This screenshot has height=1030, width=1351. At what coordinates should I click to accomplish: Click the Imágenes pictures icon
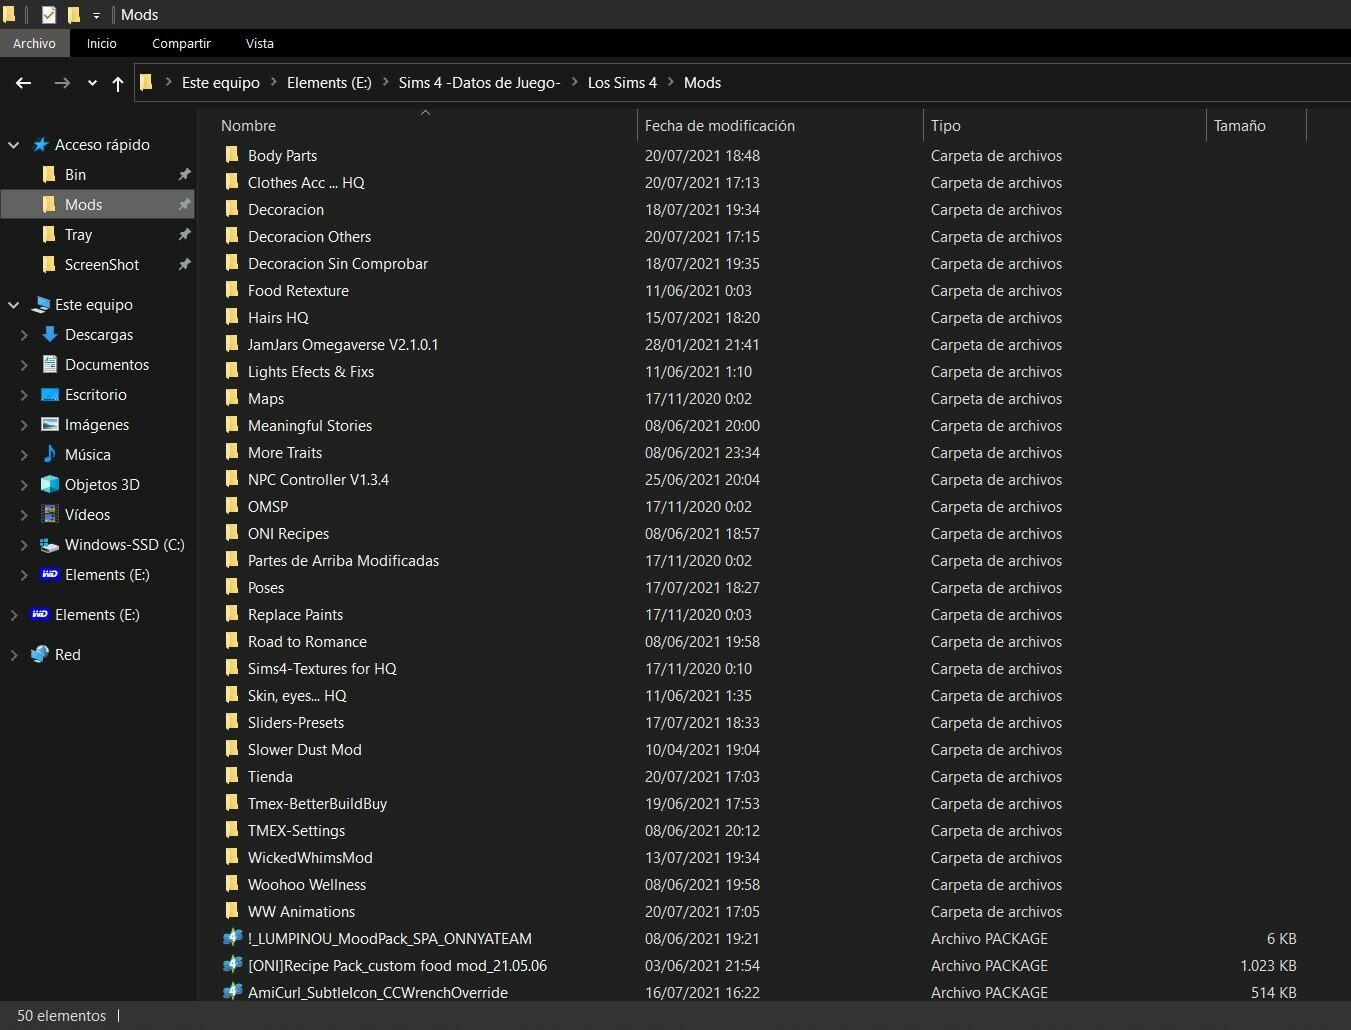coord(49,424)
